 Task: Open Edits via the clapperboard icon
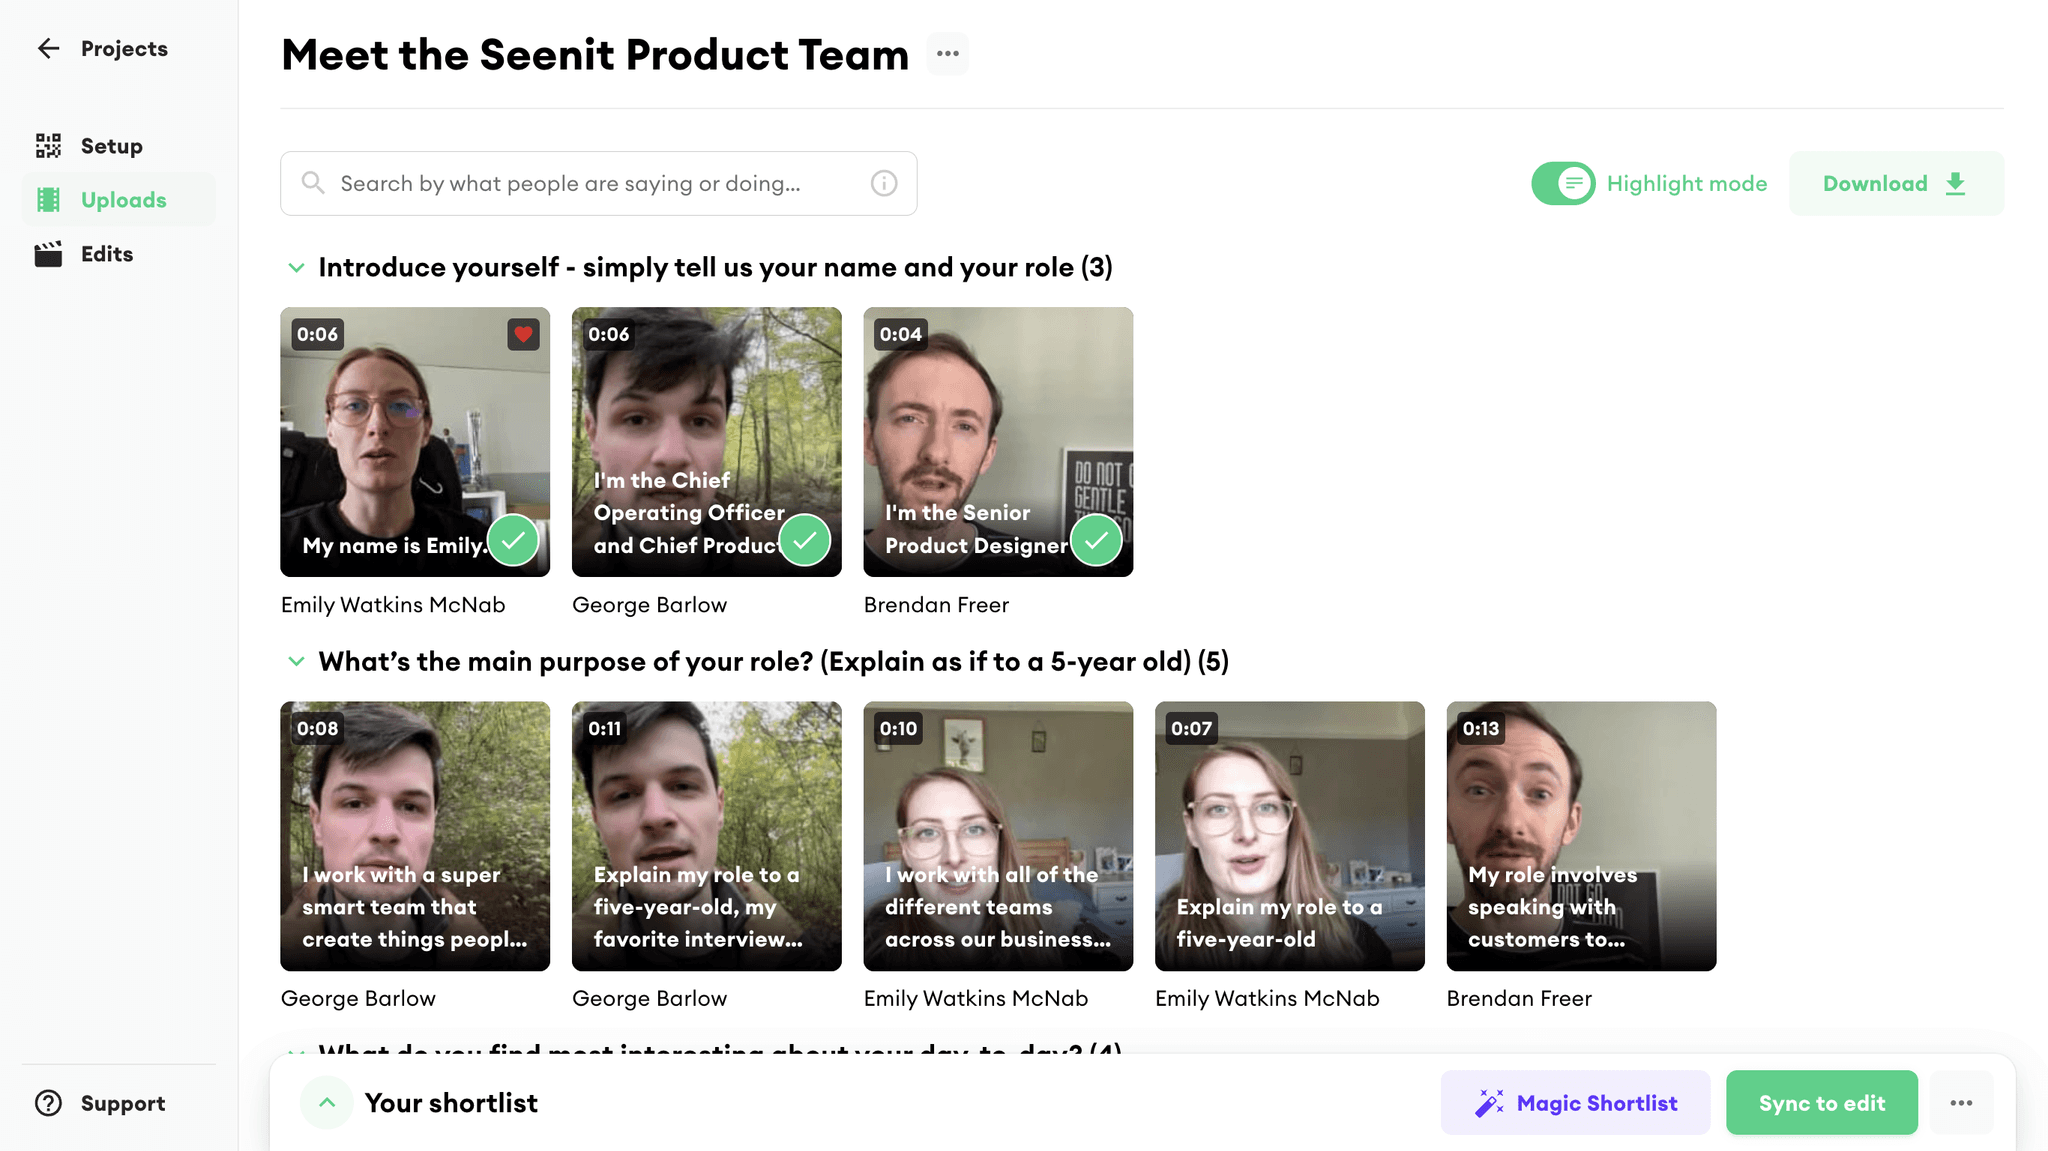(x=47, y=253)
